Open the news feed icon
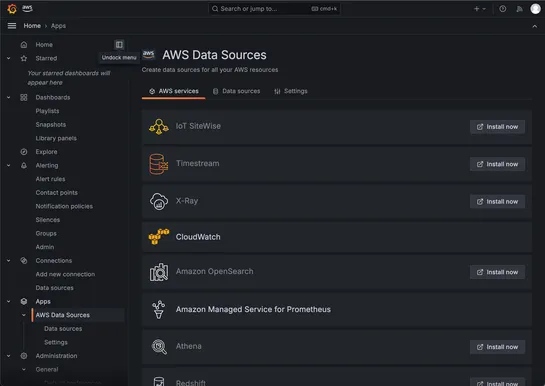 [519, 9]
